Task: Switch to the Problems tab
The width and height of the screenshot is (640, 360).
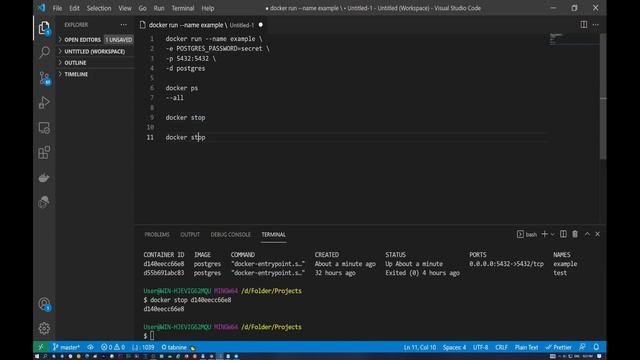Action: [x=157, y=234]
